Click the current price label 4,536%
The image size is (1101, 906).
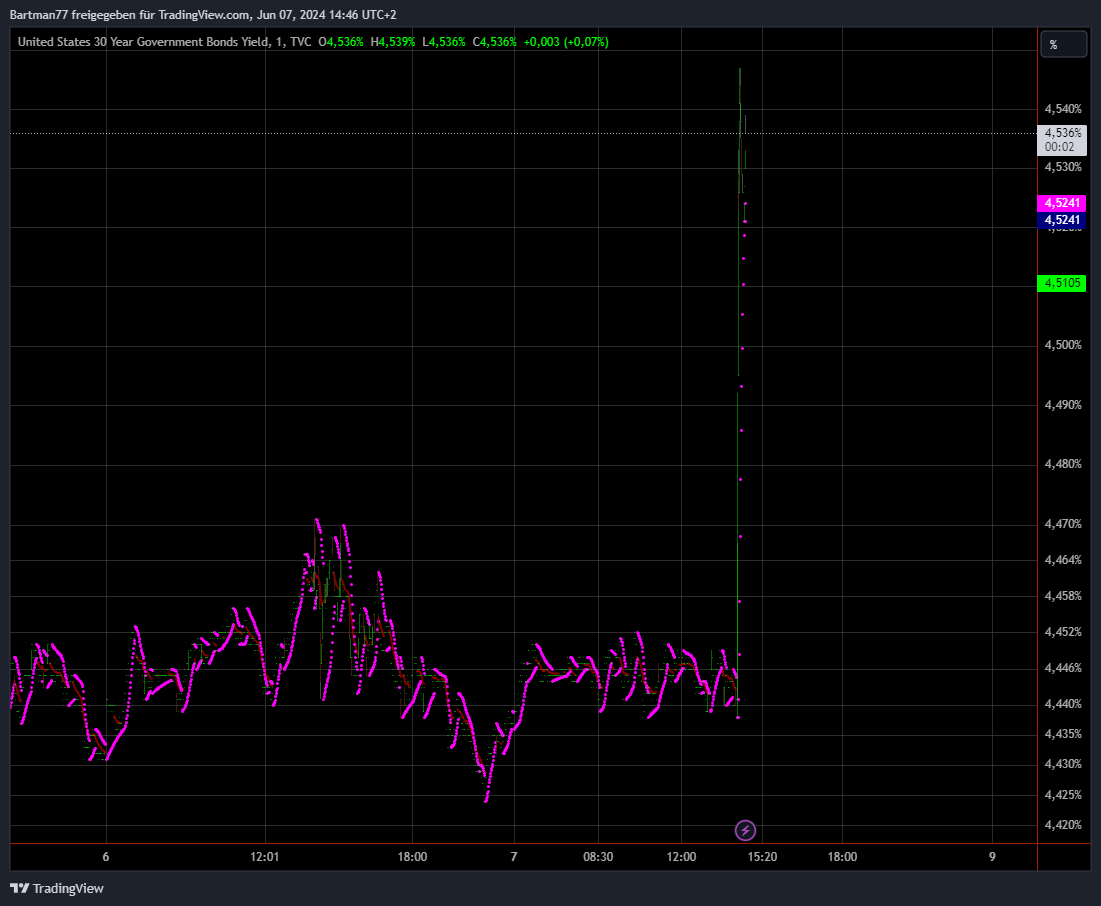pyautogui.click(x=1062, y=140)
